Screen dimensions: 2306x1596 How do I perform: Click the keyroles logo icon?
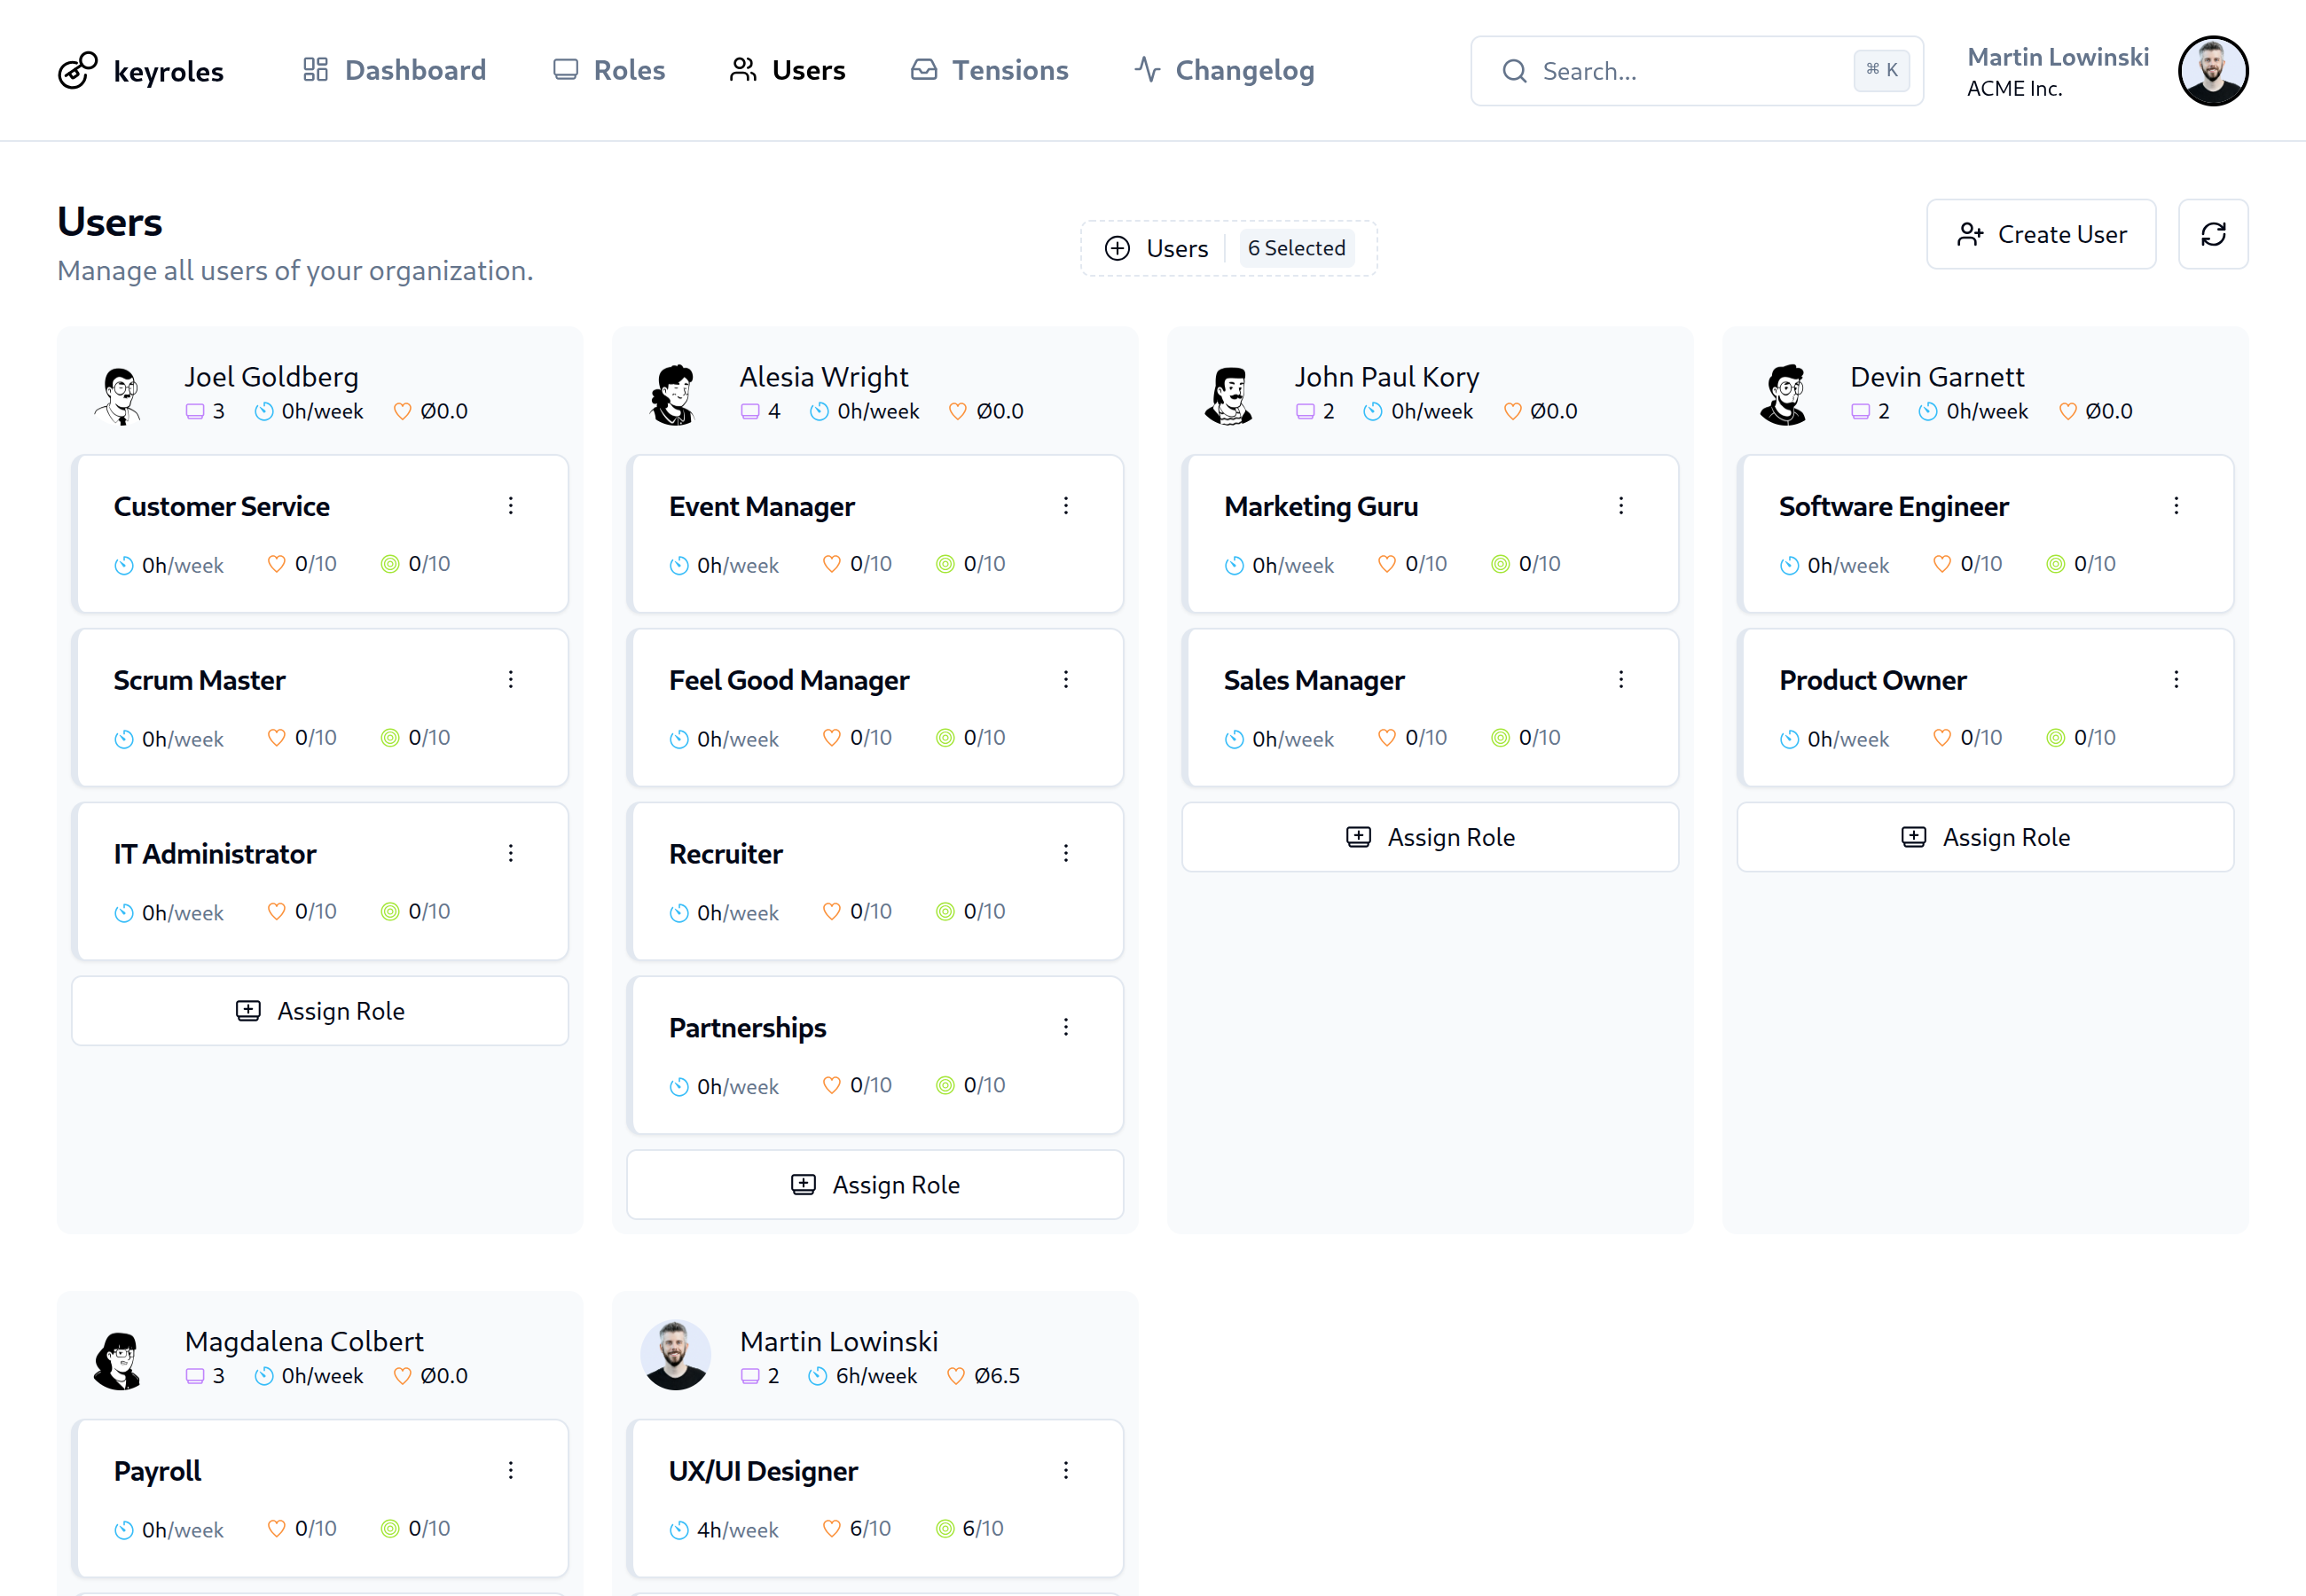click(77, 70)
